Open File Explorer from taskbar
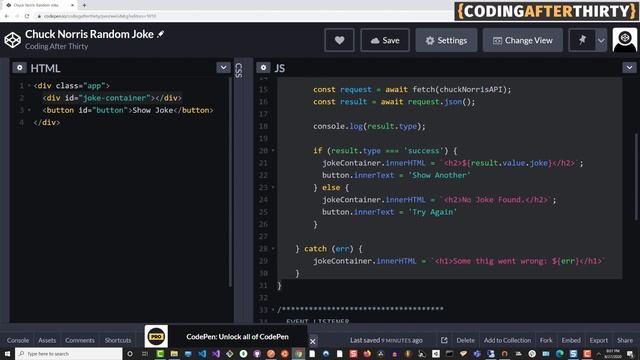Viewport: 640px width, 360px height. point(174,353)
